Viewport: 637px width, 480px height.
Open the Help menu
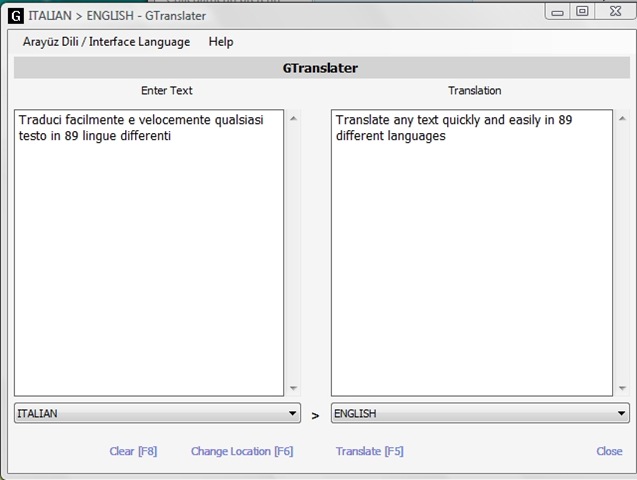(221, 42)
